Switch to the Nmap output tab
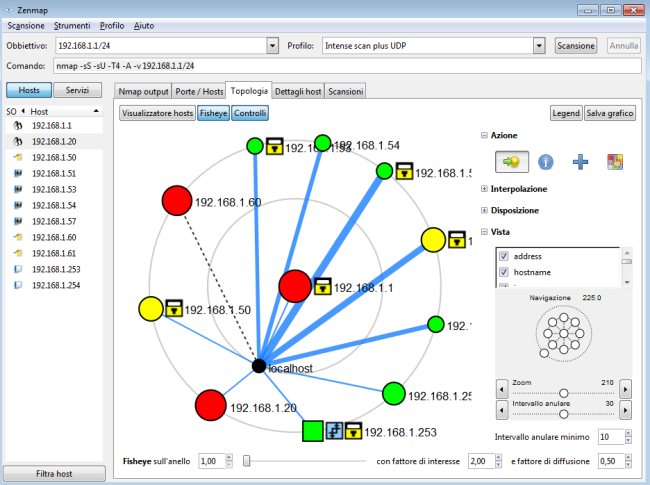The width and height of the screenshot is (650, 485). 143,92
